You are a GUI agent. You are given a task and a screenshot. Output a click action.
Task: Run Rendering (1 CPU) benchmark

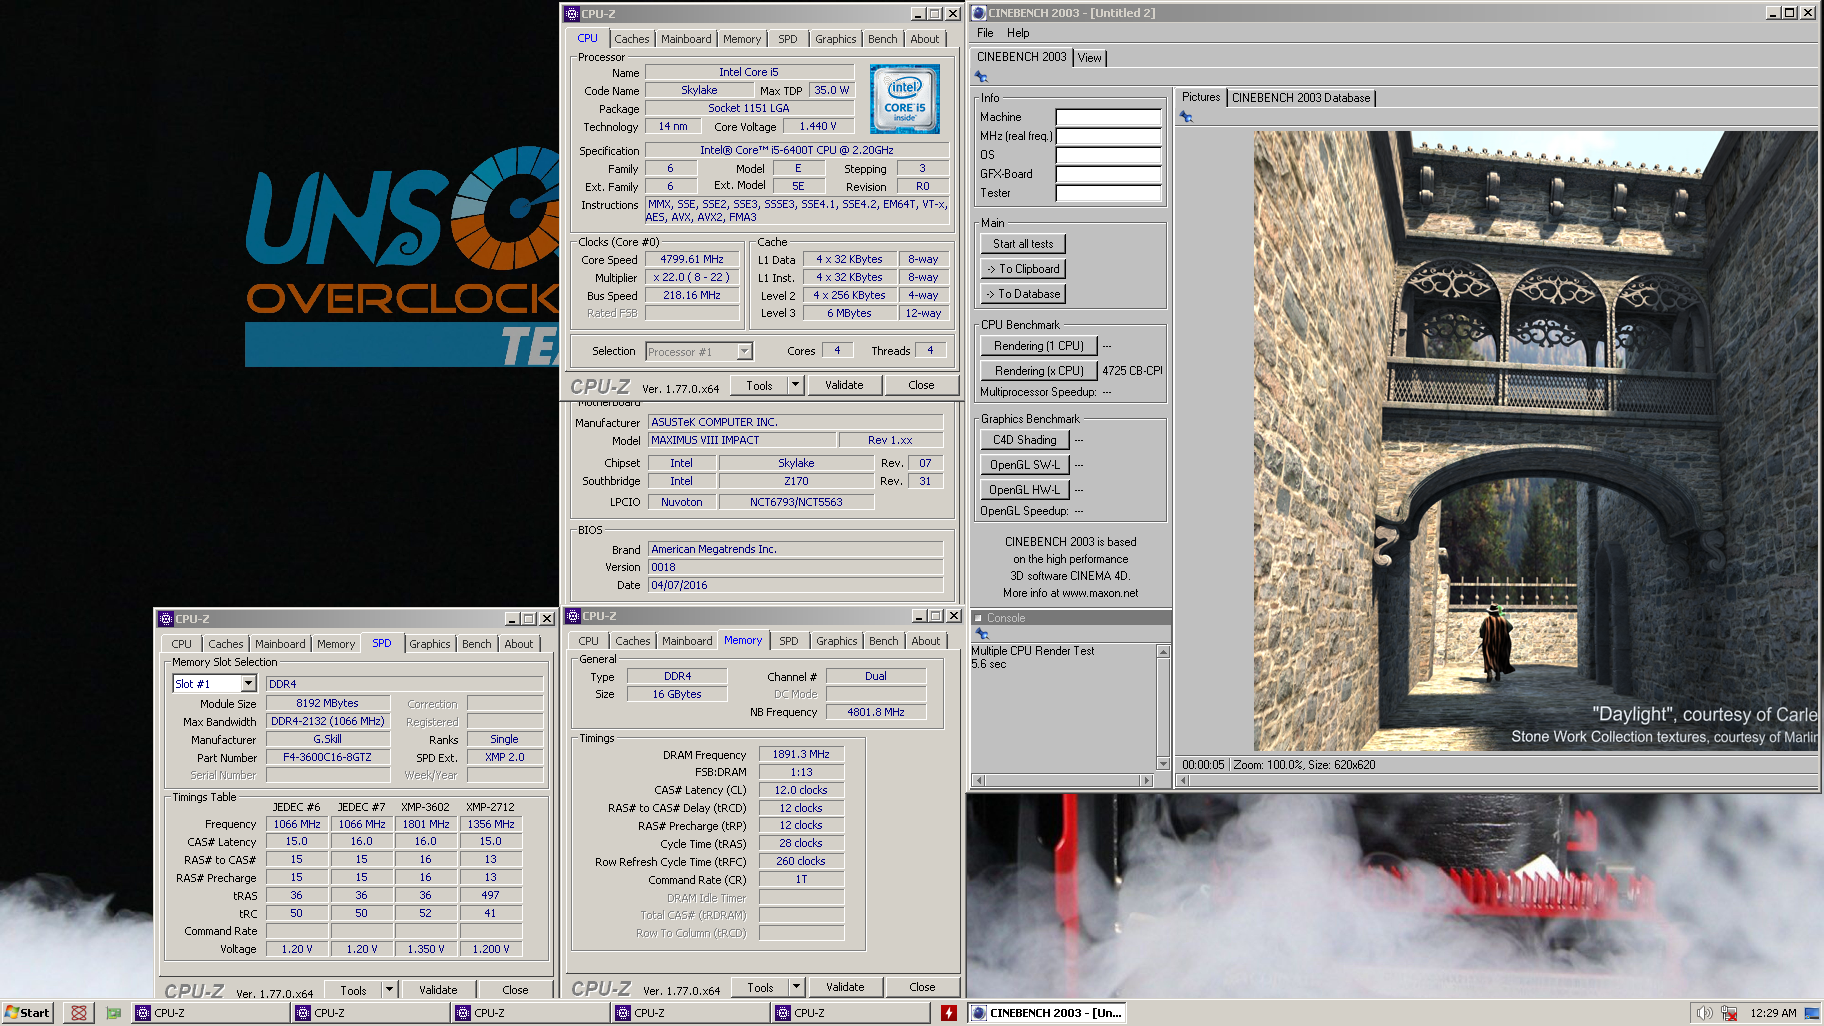coord(1039,346)
